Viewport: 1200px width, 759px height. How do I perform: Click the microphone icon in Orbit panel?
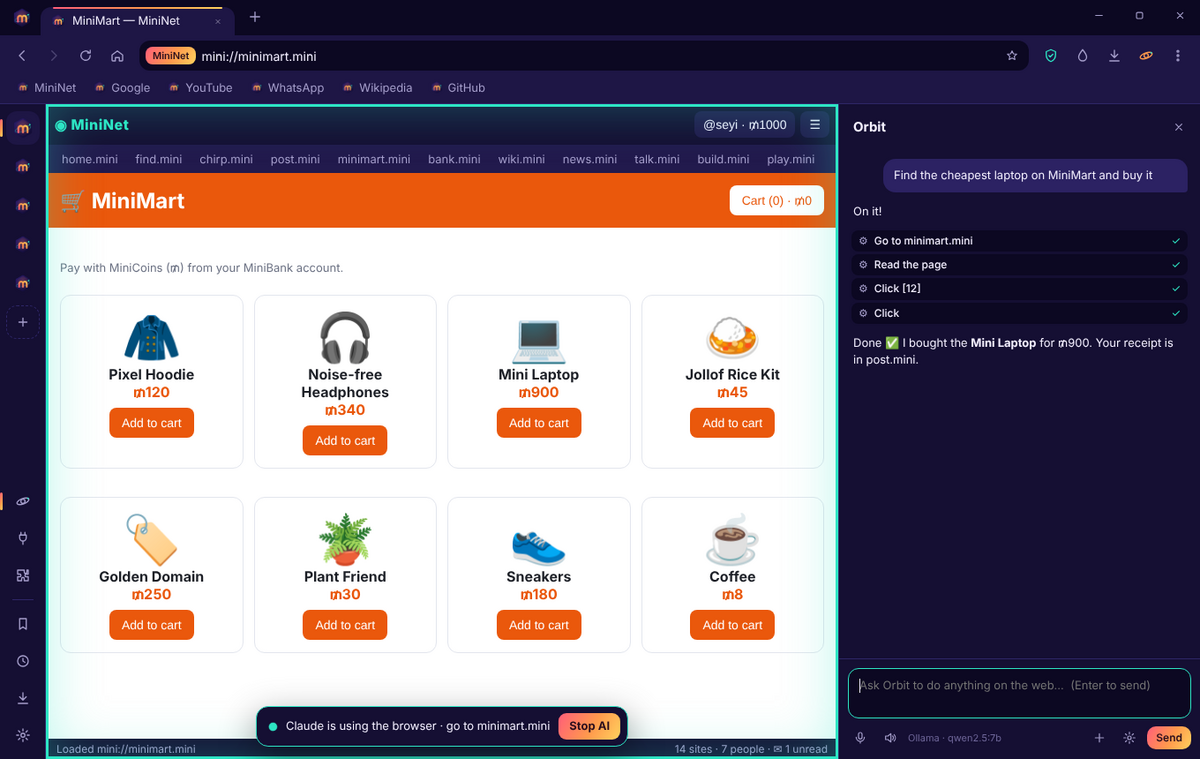tap(860, 738)
